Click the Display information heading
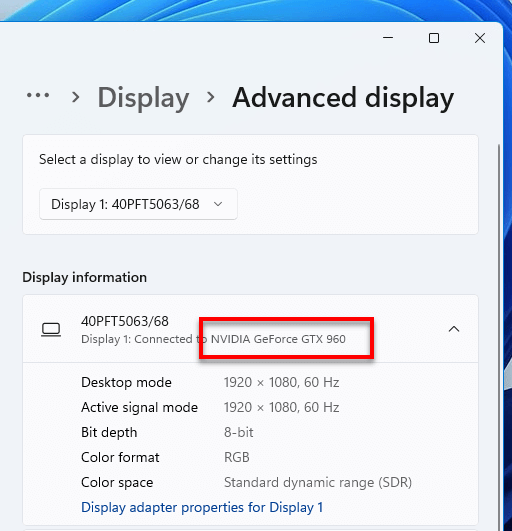Viewport: 512px width, 531px height. [84, 277]
